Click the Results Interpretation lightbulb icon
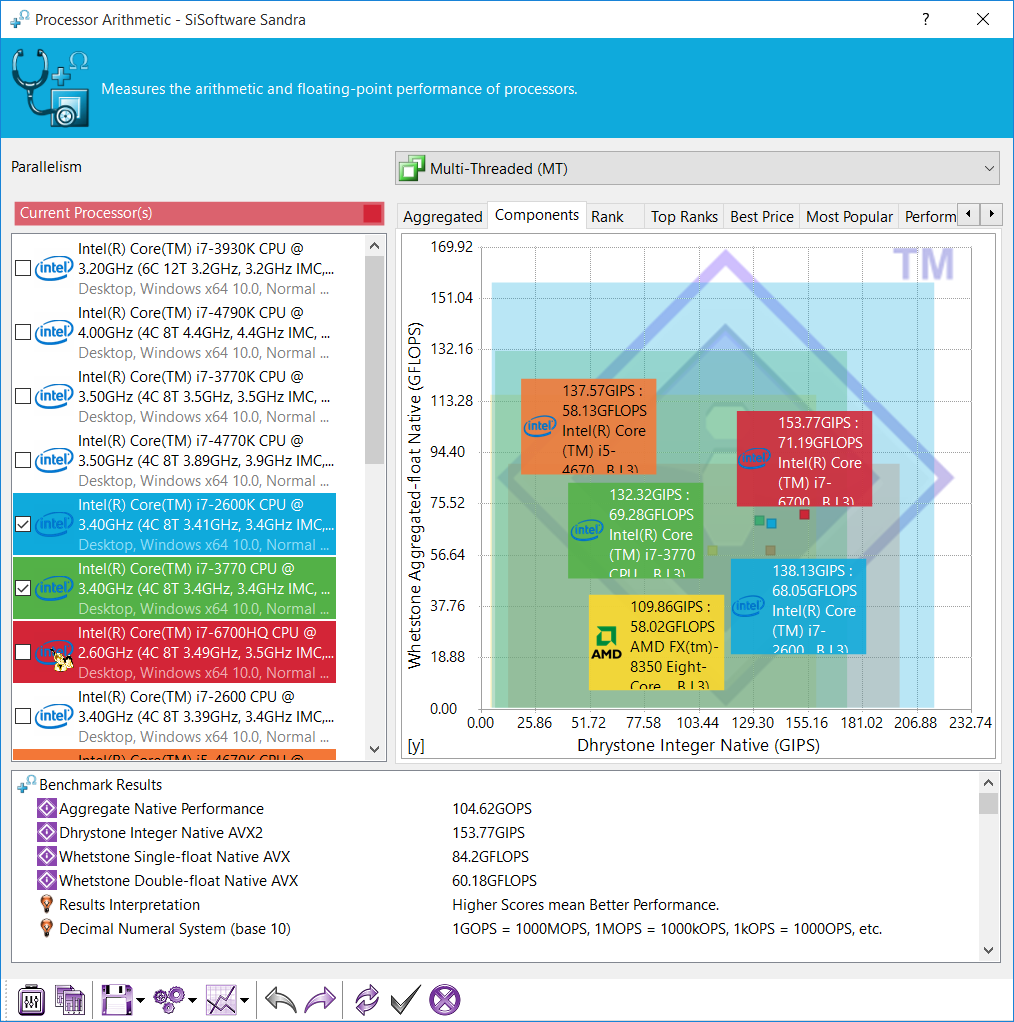This screenshot has width=1014, height=1022. [x=46, y=904]
